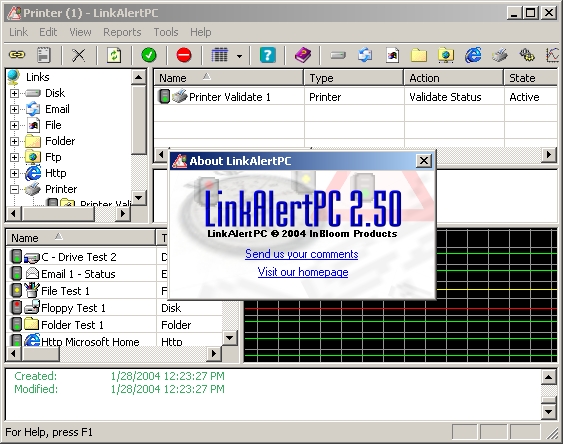
Task: Sort by Name column in top list
Action: coord(229,78)
